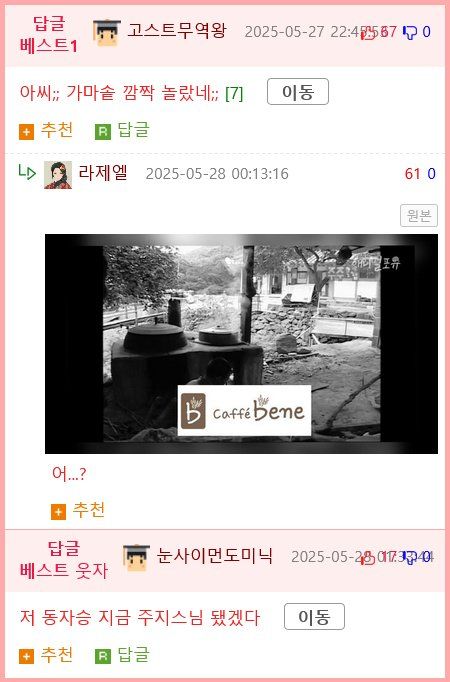Click the orange plus icon under last comment
This screenshot has width=450, height=682.
click(27, 656)
